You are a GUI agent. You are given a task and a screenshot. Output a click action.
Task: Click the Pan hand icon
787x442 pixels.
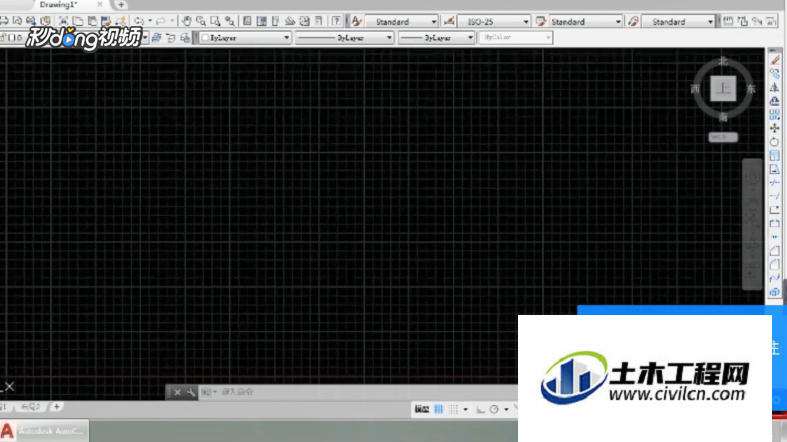tap(186, 21)
